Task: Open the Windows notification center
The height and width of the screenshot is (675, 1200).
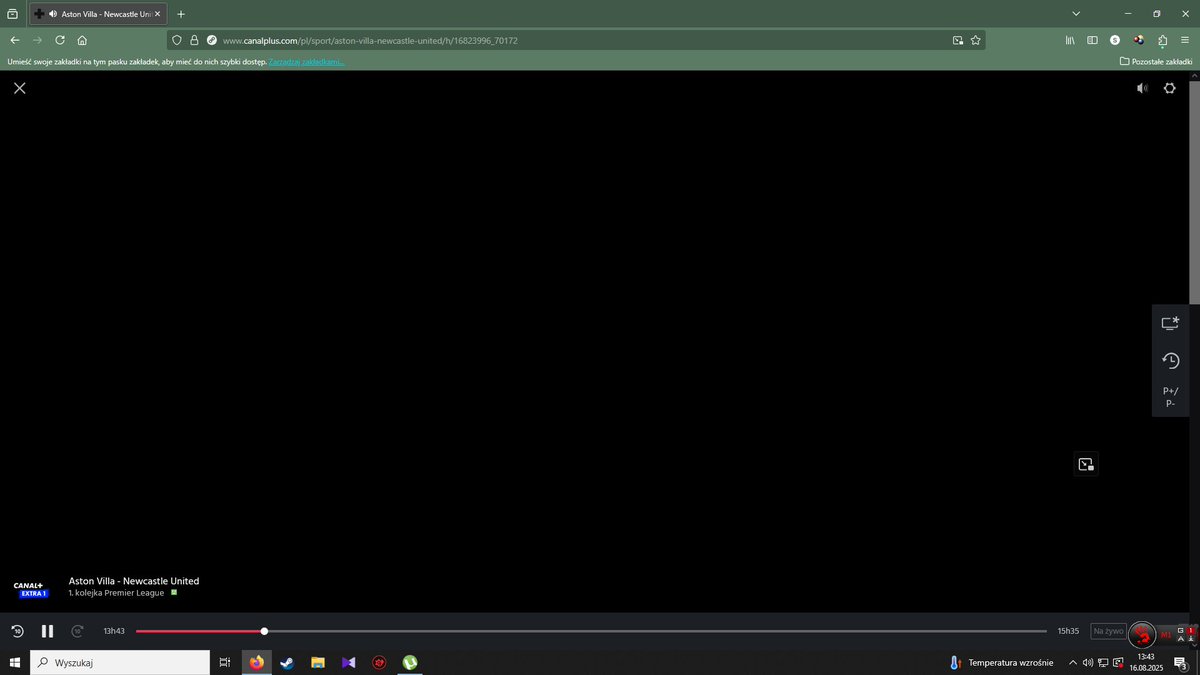Action: click(x=1181, y=662)
